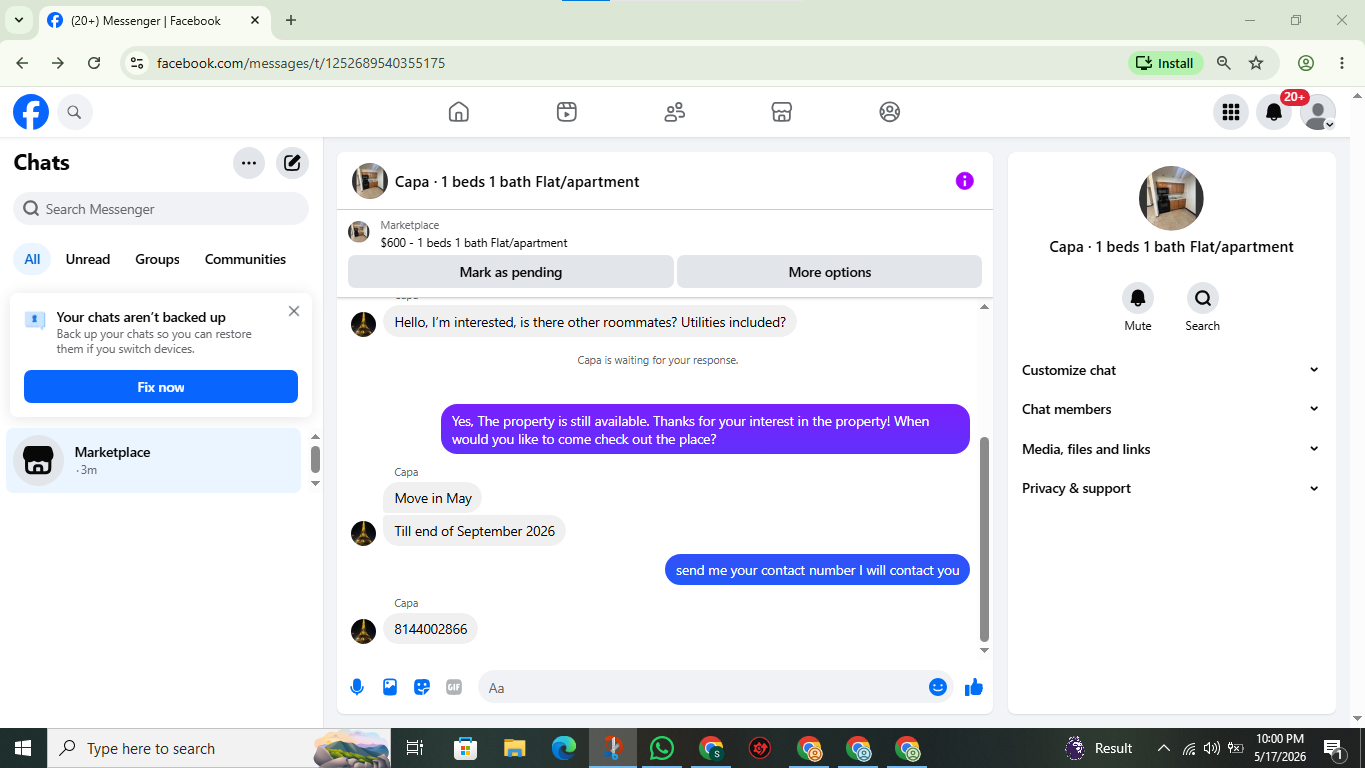Expand Media, files and links section
Screen dimensions: 1365x768
tap(1171, 449)
